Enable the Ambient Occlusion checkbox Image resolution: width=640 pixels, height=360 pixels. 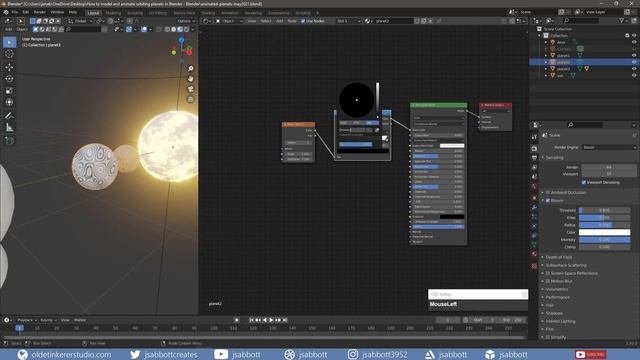pyautogui.click(x=548, y=193)
